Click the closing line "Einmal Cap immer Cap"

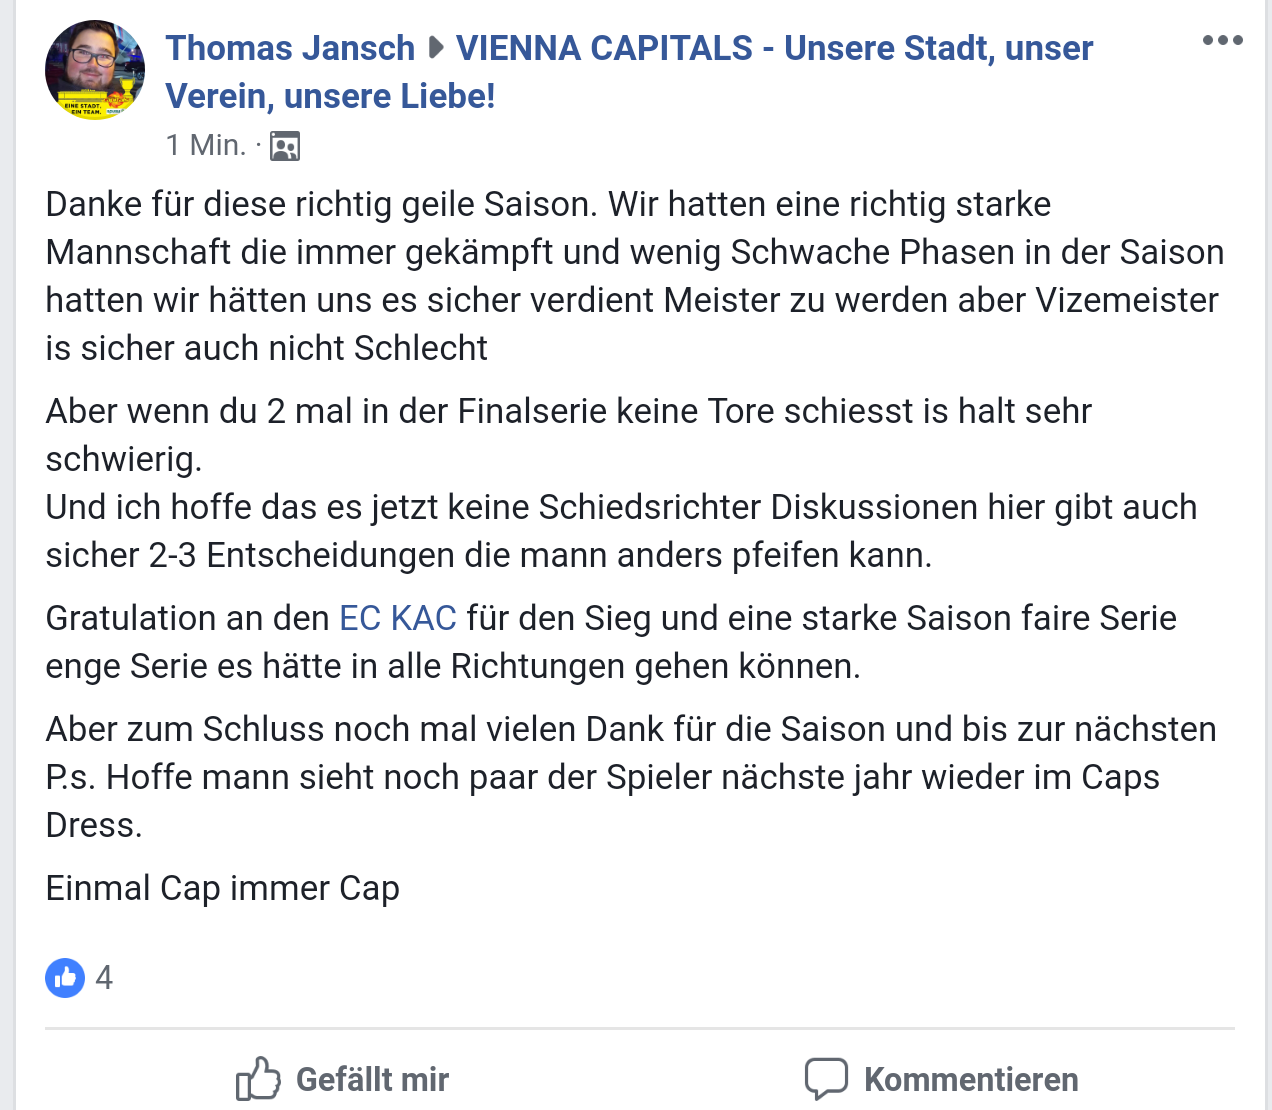coord(223,888)
